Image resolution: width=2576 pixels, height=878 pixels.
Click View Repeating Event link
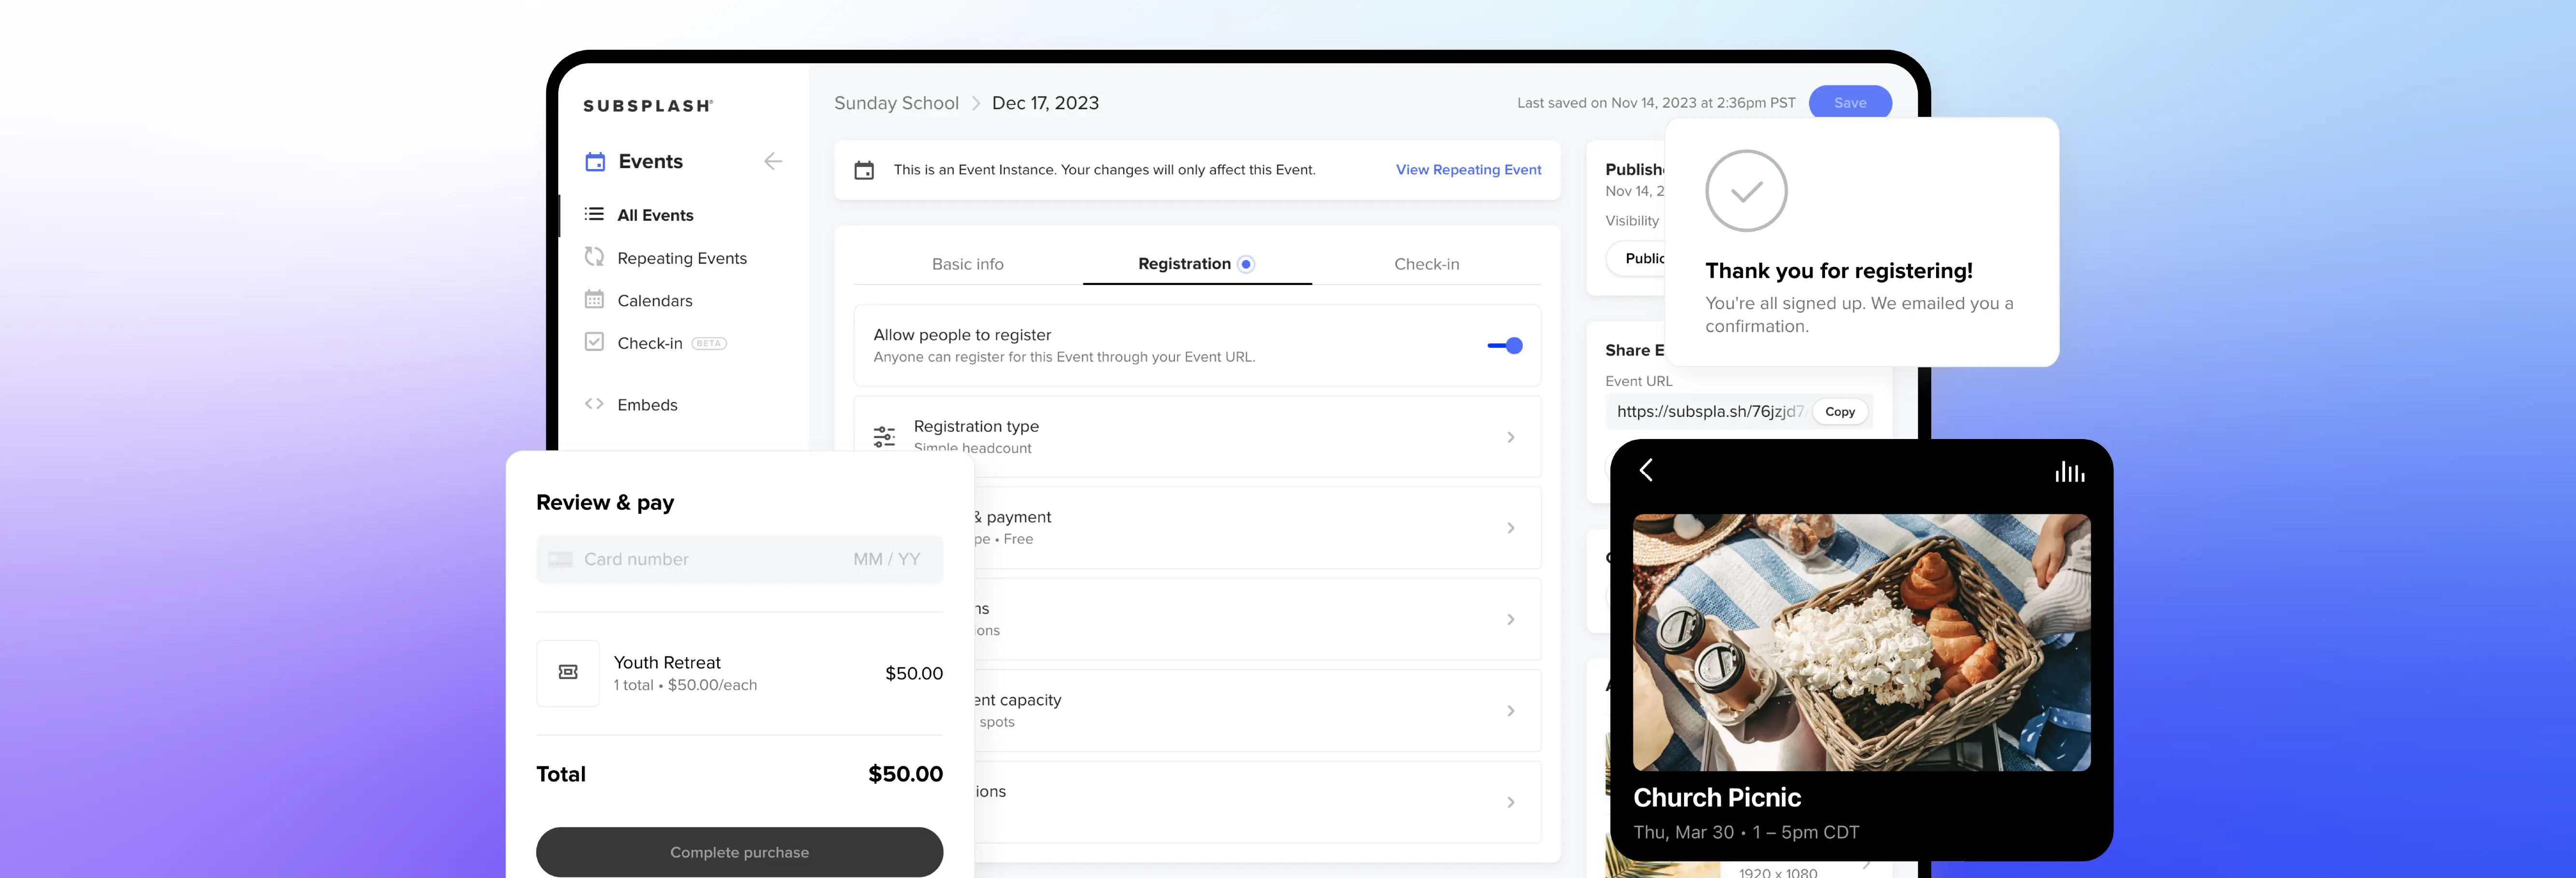coord(1468,169)
